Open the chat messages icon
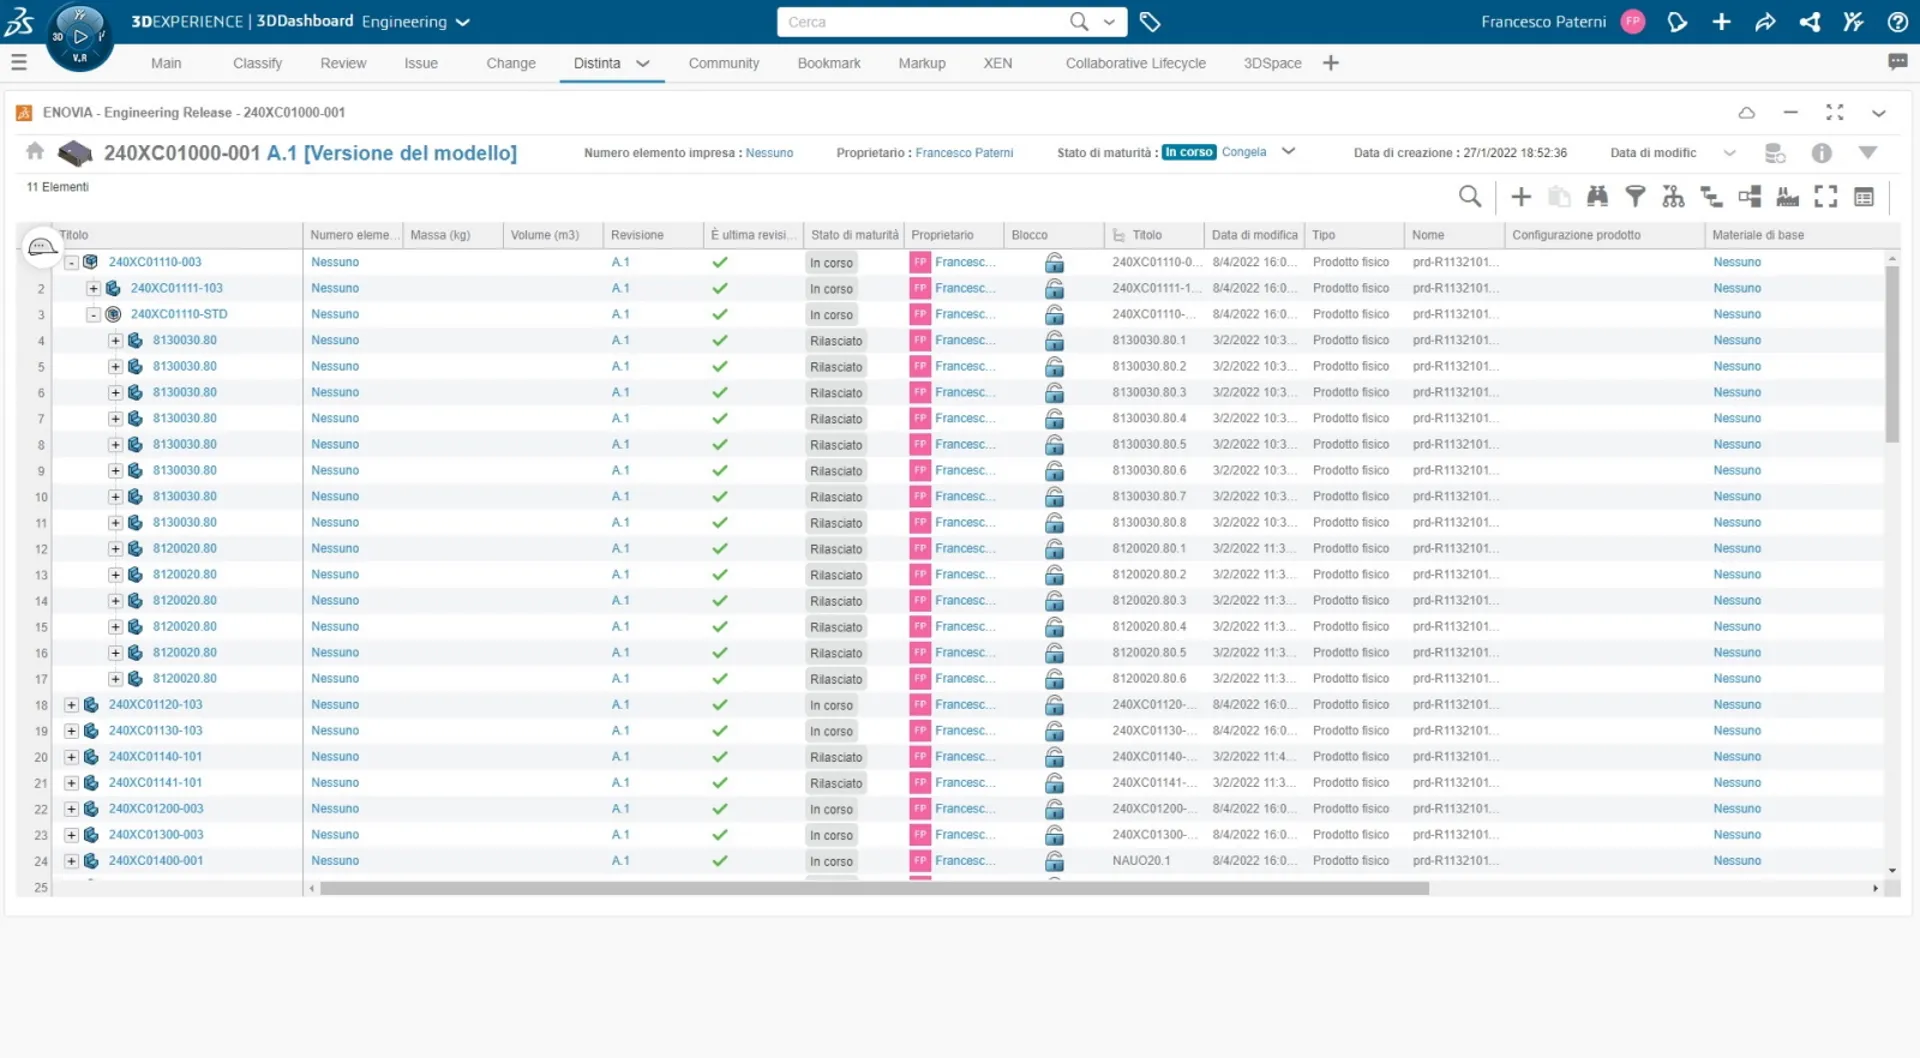Viewport: 1920px width, 1058px height. pos(1897,62)
